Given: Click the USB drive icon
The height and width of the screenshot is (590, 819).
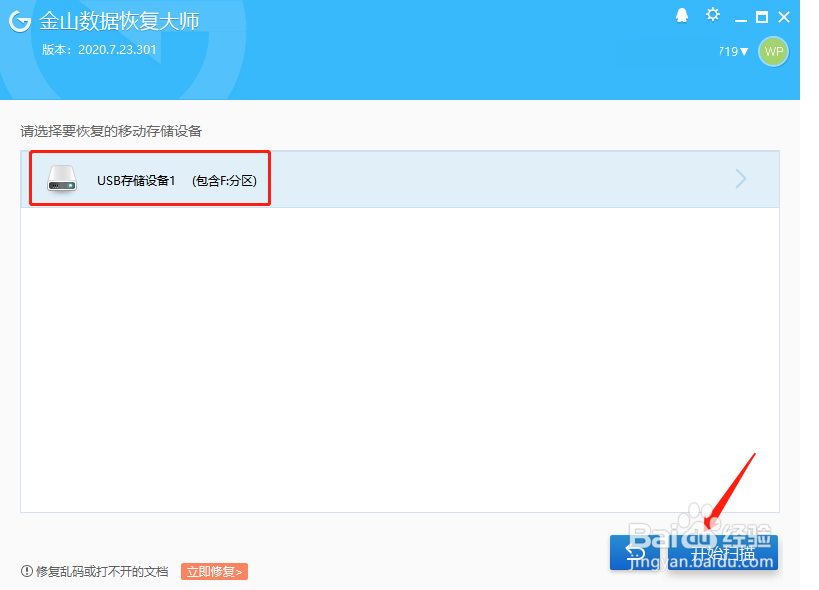Looking at the screenshot, I should [x=62, y=179].
